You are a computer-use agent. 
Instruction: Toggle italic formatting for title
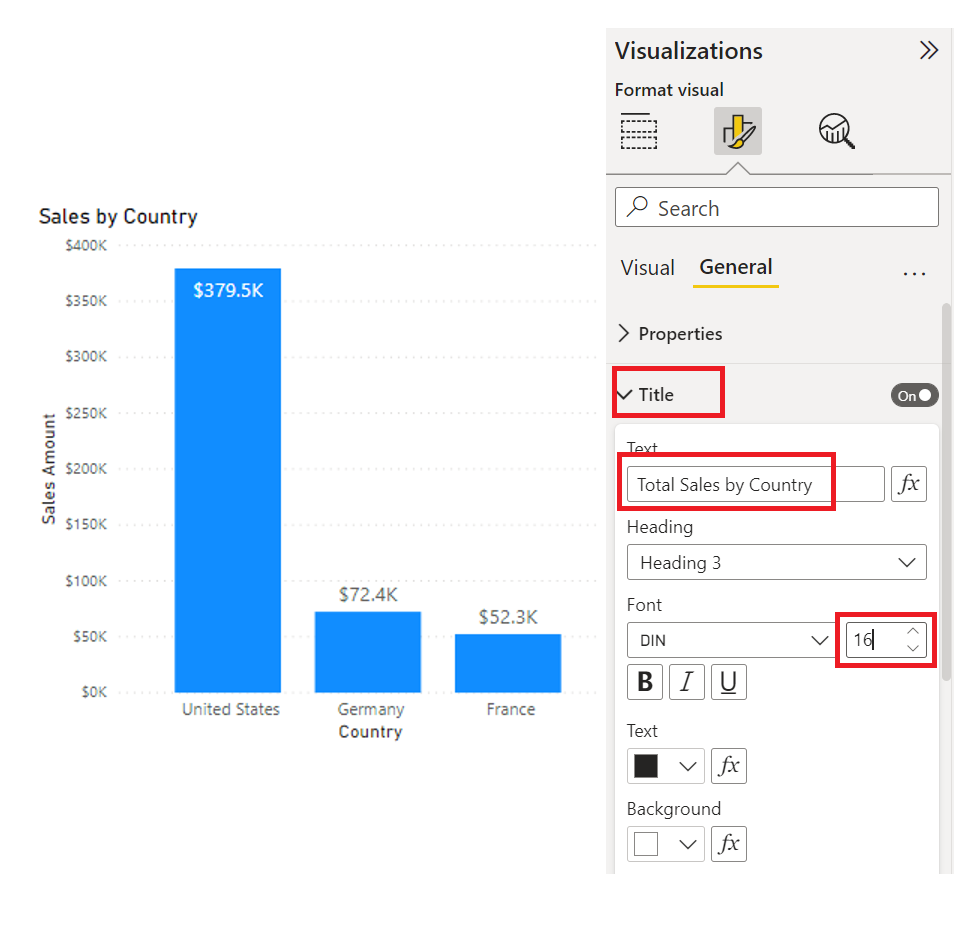pyautogui.click(x=687, y=682)
